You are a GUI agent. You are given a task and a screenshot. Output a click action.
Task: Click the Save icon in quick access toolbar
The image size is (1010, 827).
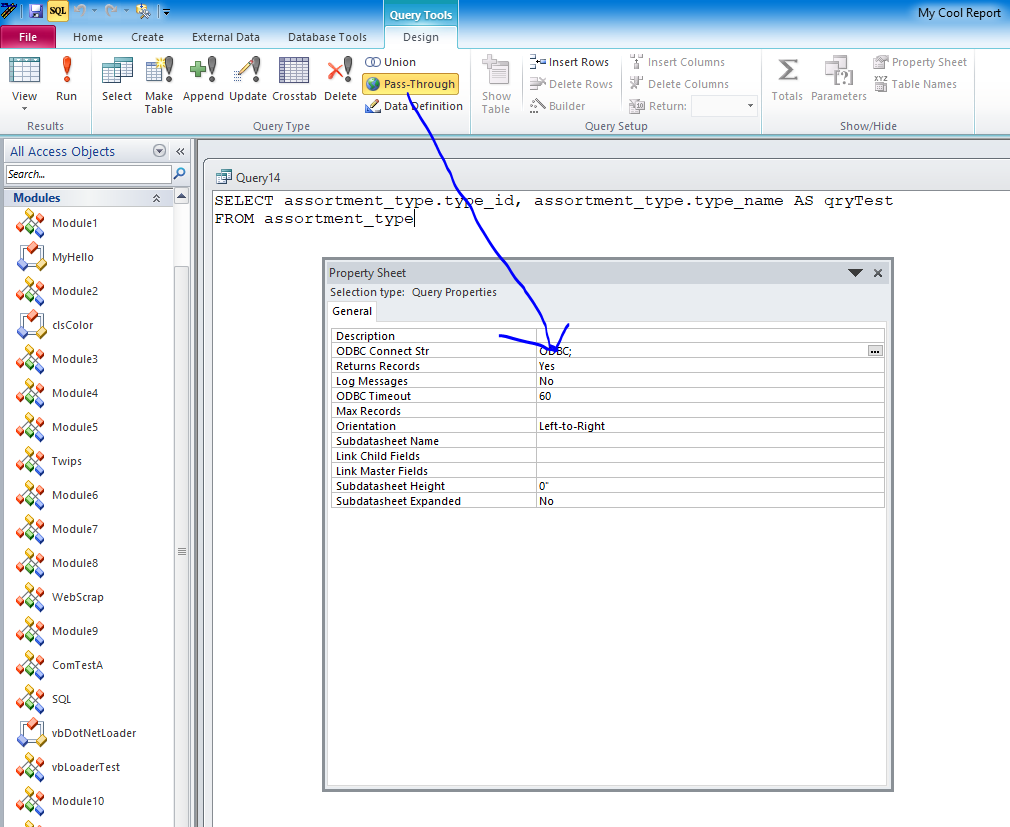coord(36,11)
